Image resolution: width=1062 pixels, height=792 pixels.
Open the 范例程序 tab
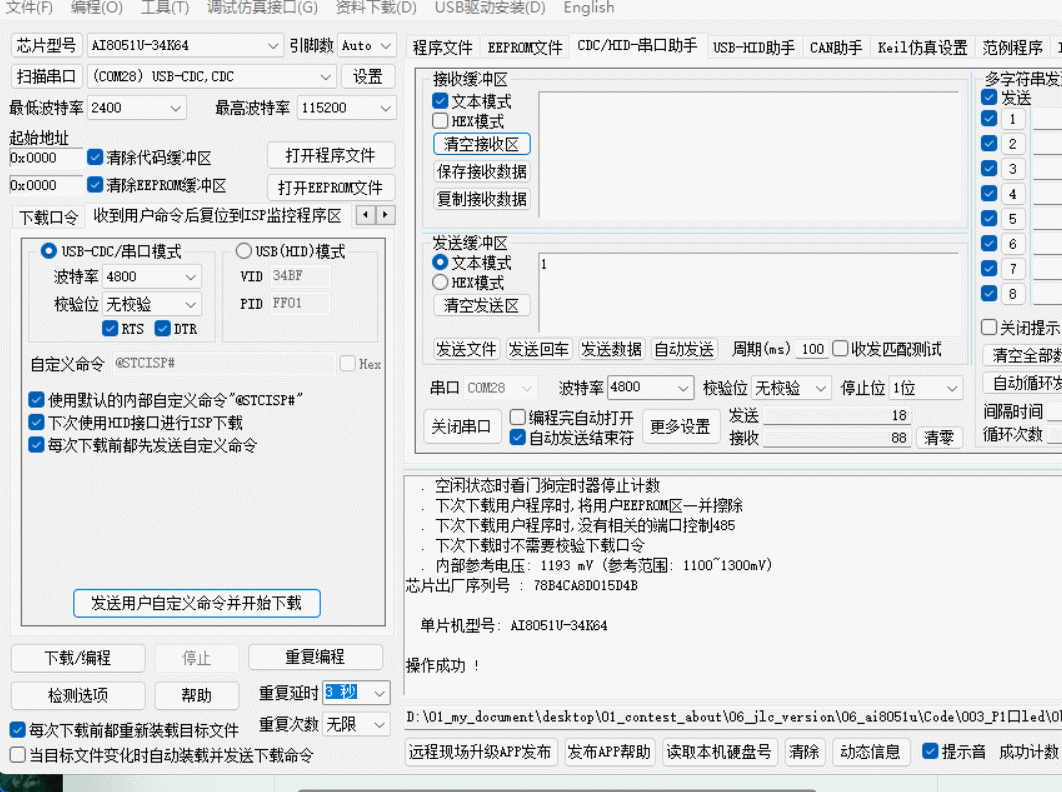click(1013, 47)
